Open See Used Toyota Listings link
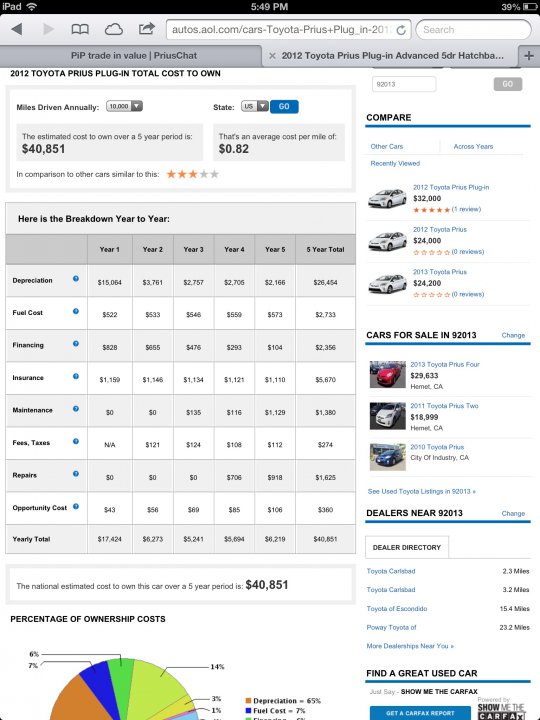 pyautogui.click(x=422, y=491)
